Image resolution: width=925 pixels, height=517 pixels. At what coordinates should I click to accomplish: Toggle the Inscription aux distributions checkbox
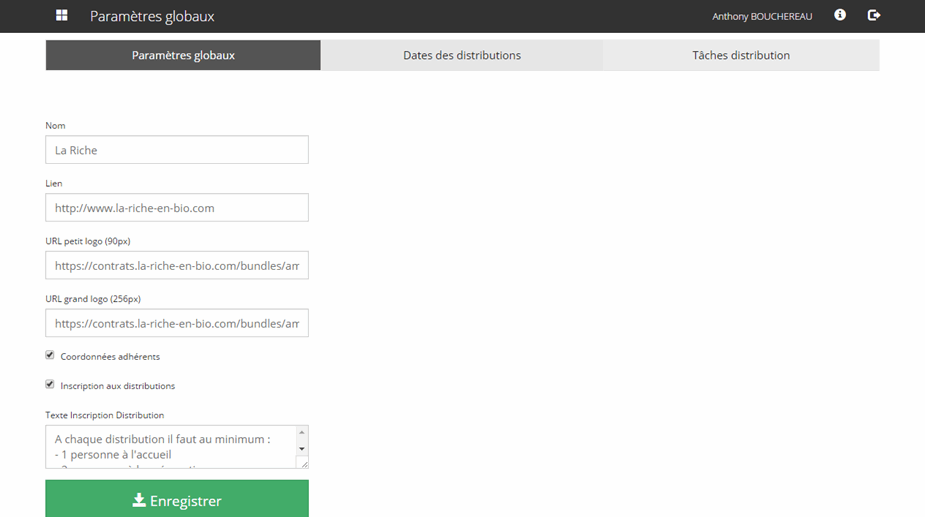[x=50, y=384]
